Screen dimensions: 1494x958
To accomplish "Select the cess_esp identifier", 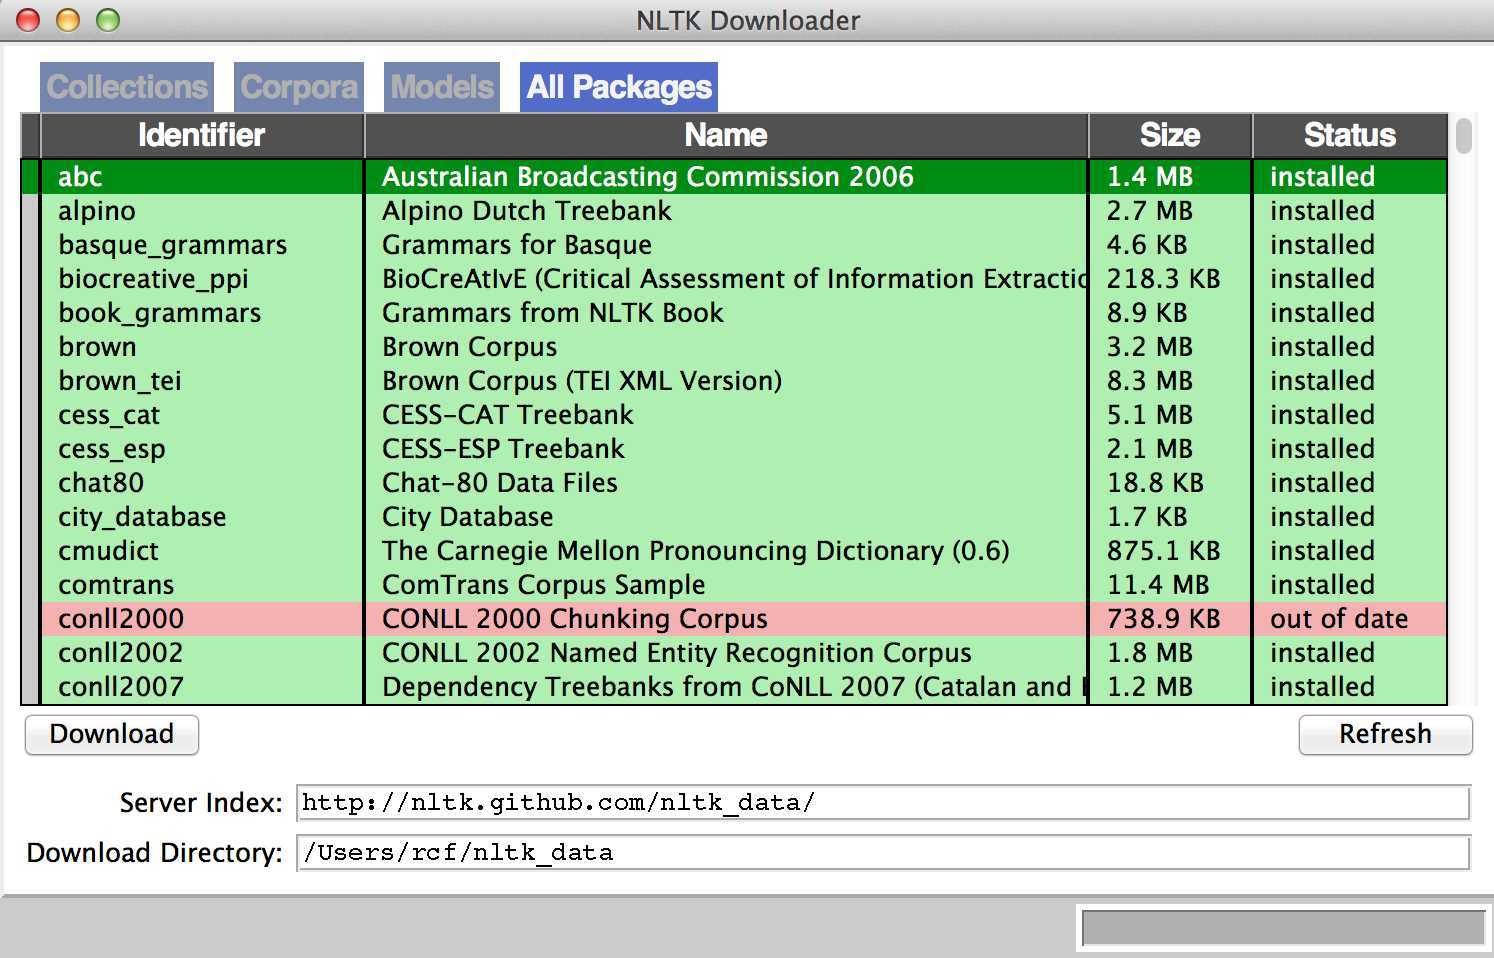I will coord(112,449).
